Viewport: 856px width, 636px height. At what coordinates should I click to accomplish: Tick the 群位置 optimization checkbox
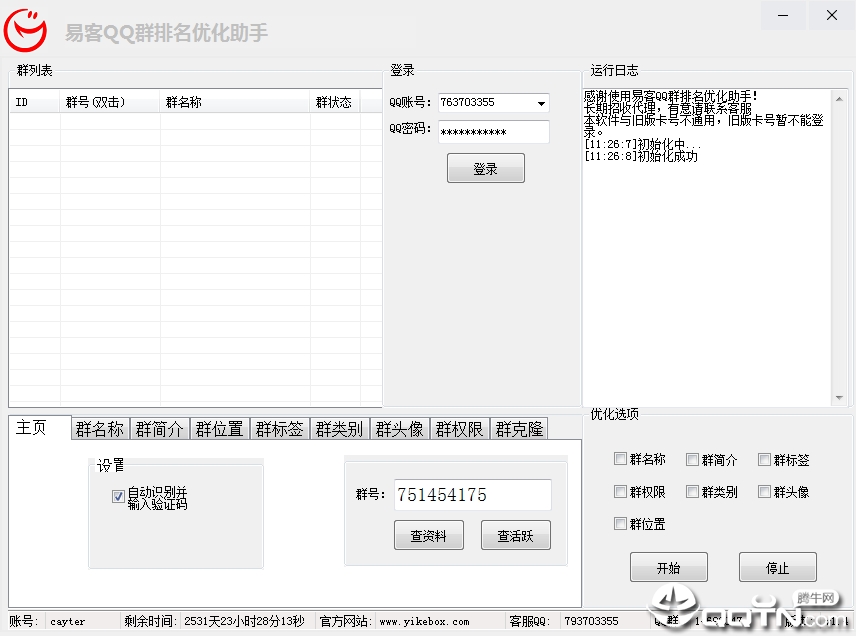click(620, 524)
